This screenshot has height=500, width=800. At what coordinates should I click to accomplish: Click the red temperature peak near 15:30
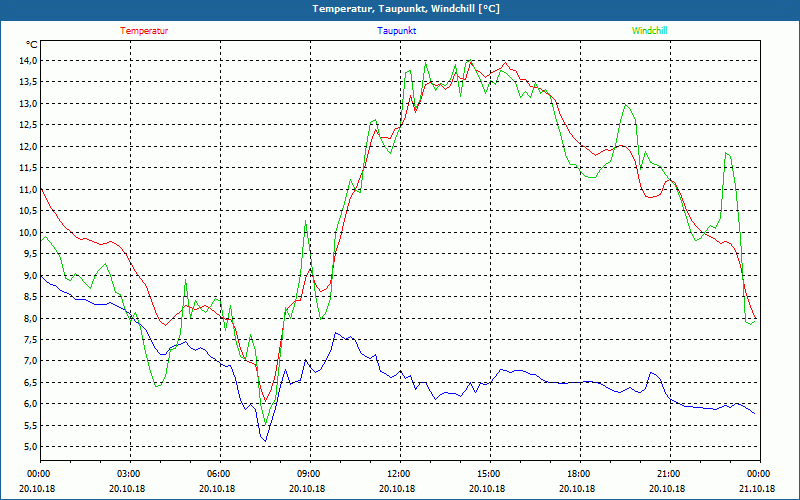505,62
